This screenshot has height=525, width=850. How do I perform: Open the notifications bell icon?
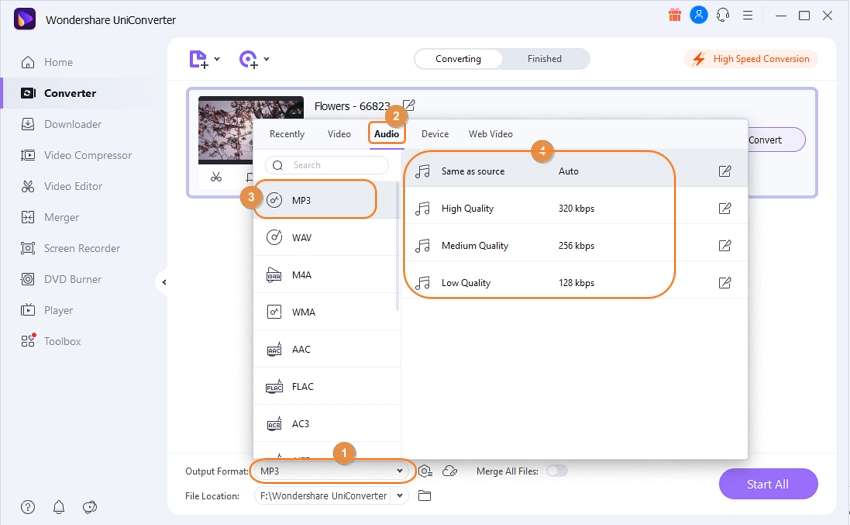point(59,507)
